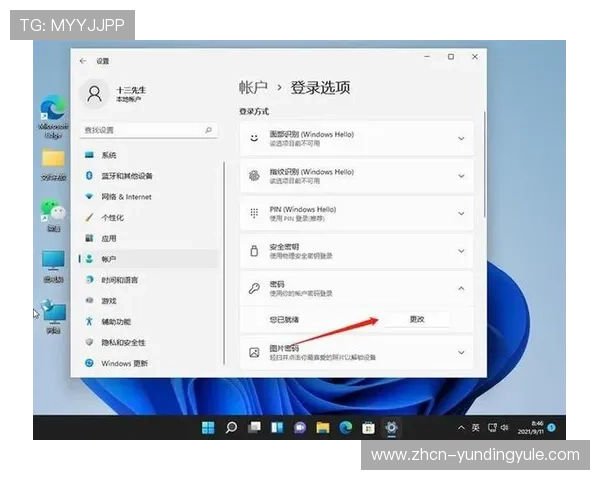600x480 pixels.
Task: Click 帐户 breadcrumb link
Action: 253,88
